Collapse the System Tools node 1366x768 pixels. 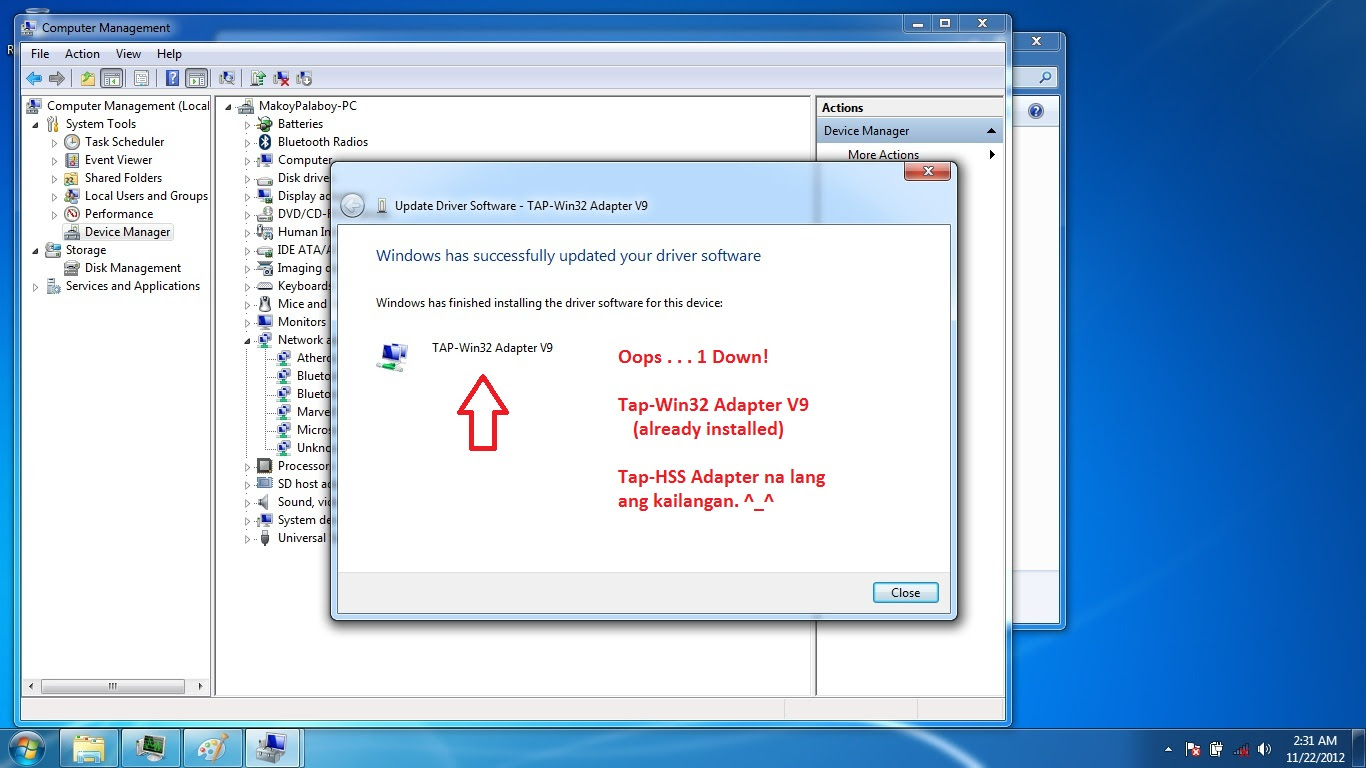[36, 124]
